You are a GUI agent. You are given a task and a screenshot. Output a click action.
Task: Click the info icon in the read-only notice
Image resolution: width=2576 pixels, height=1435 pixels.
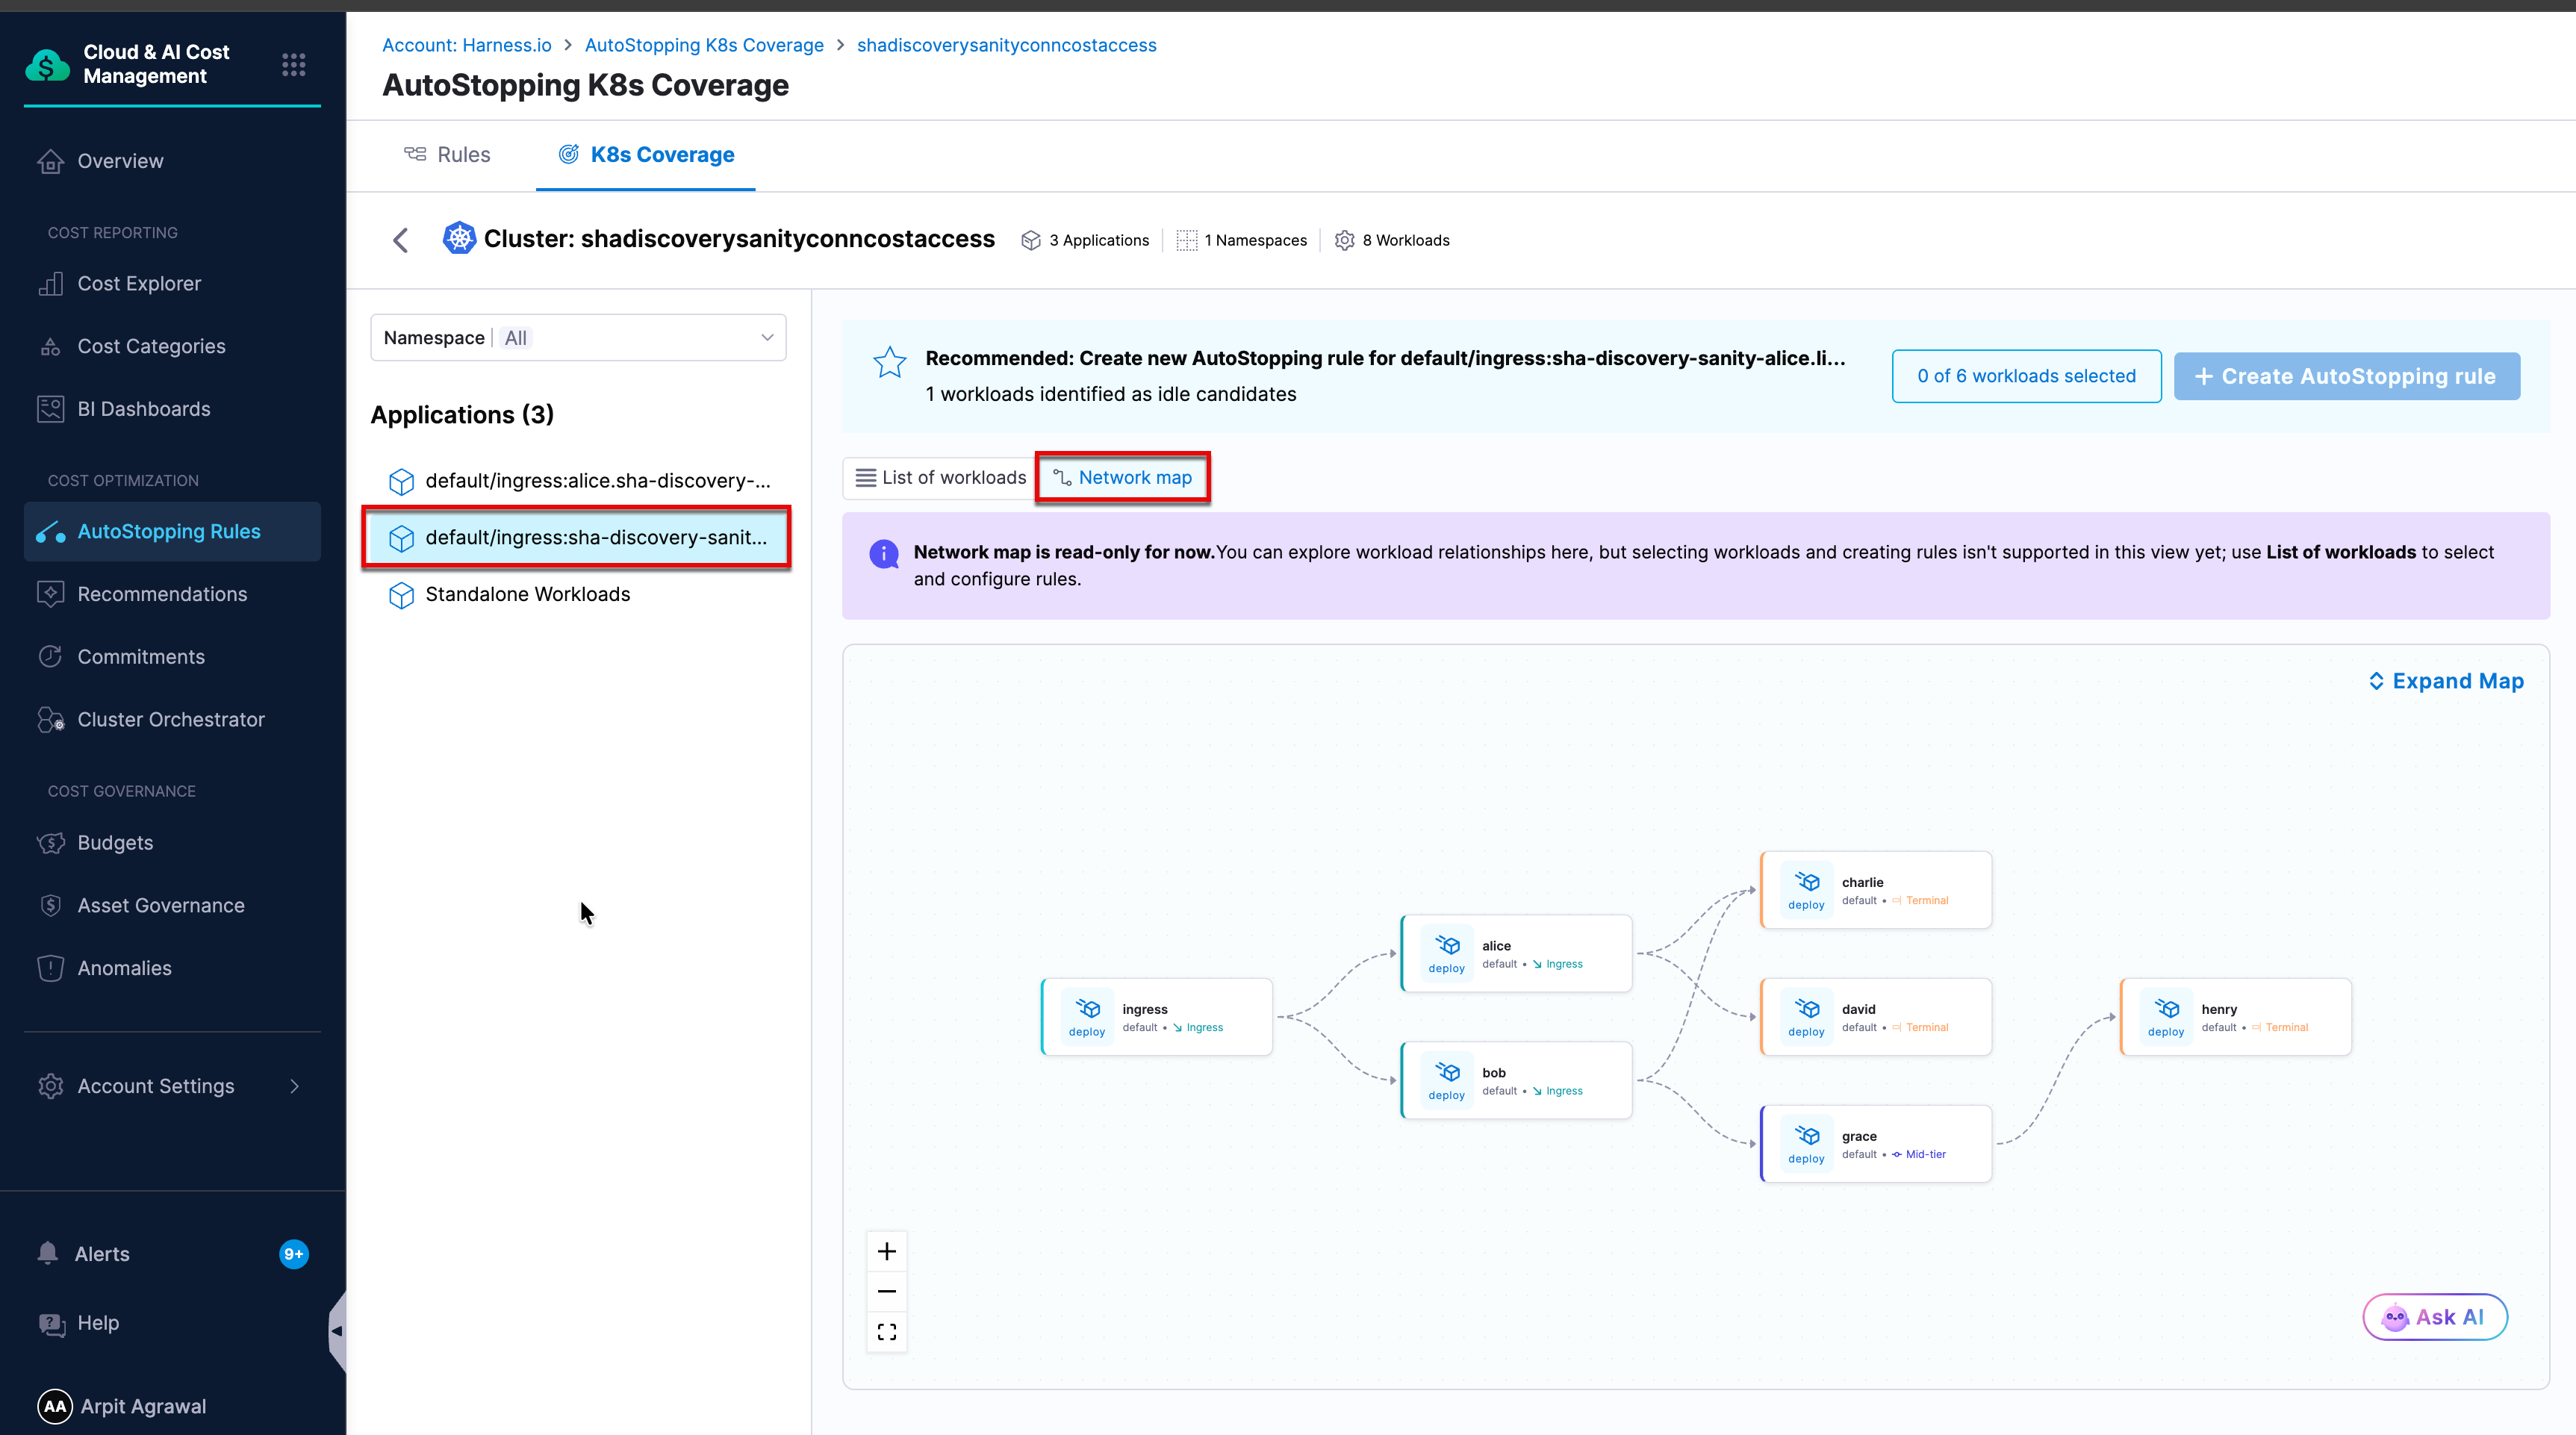tap(884, 554)
